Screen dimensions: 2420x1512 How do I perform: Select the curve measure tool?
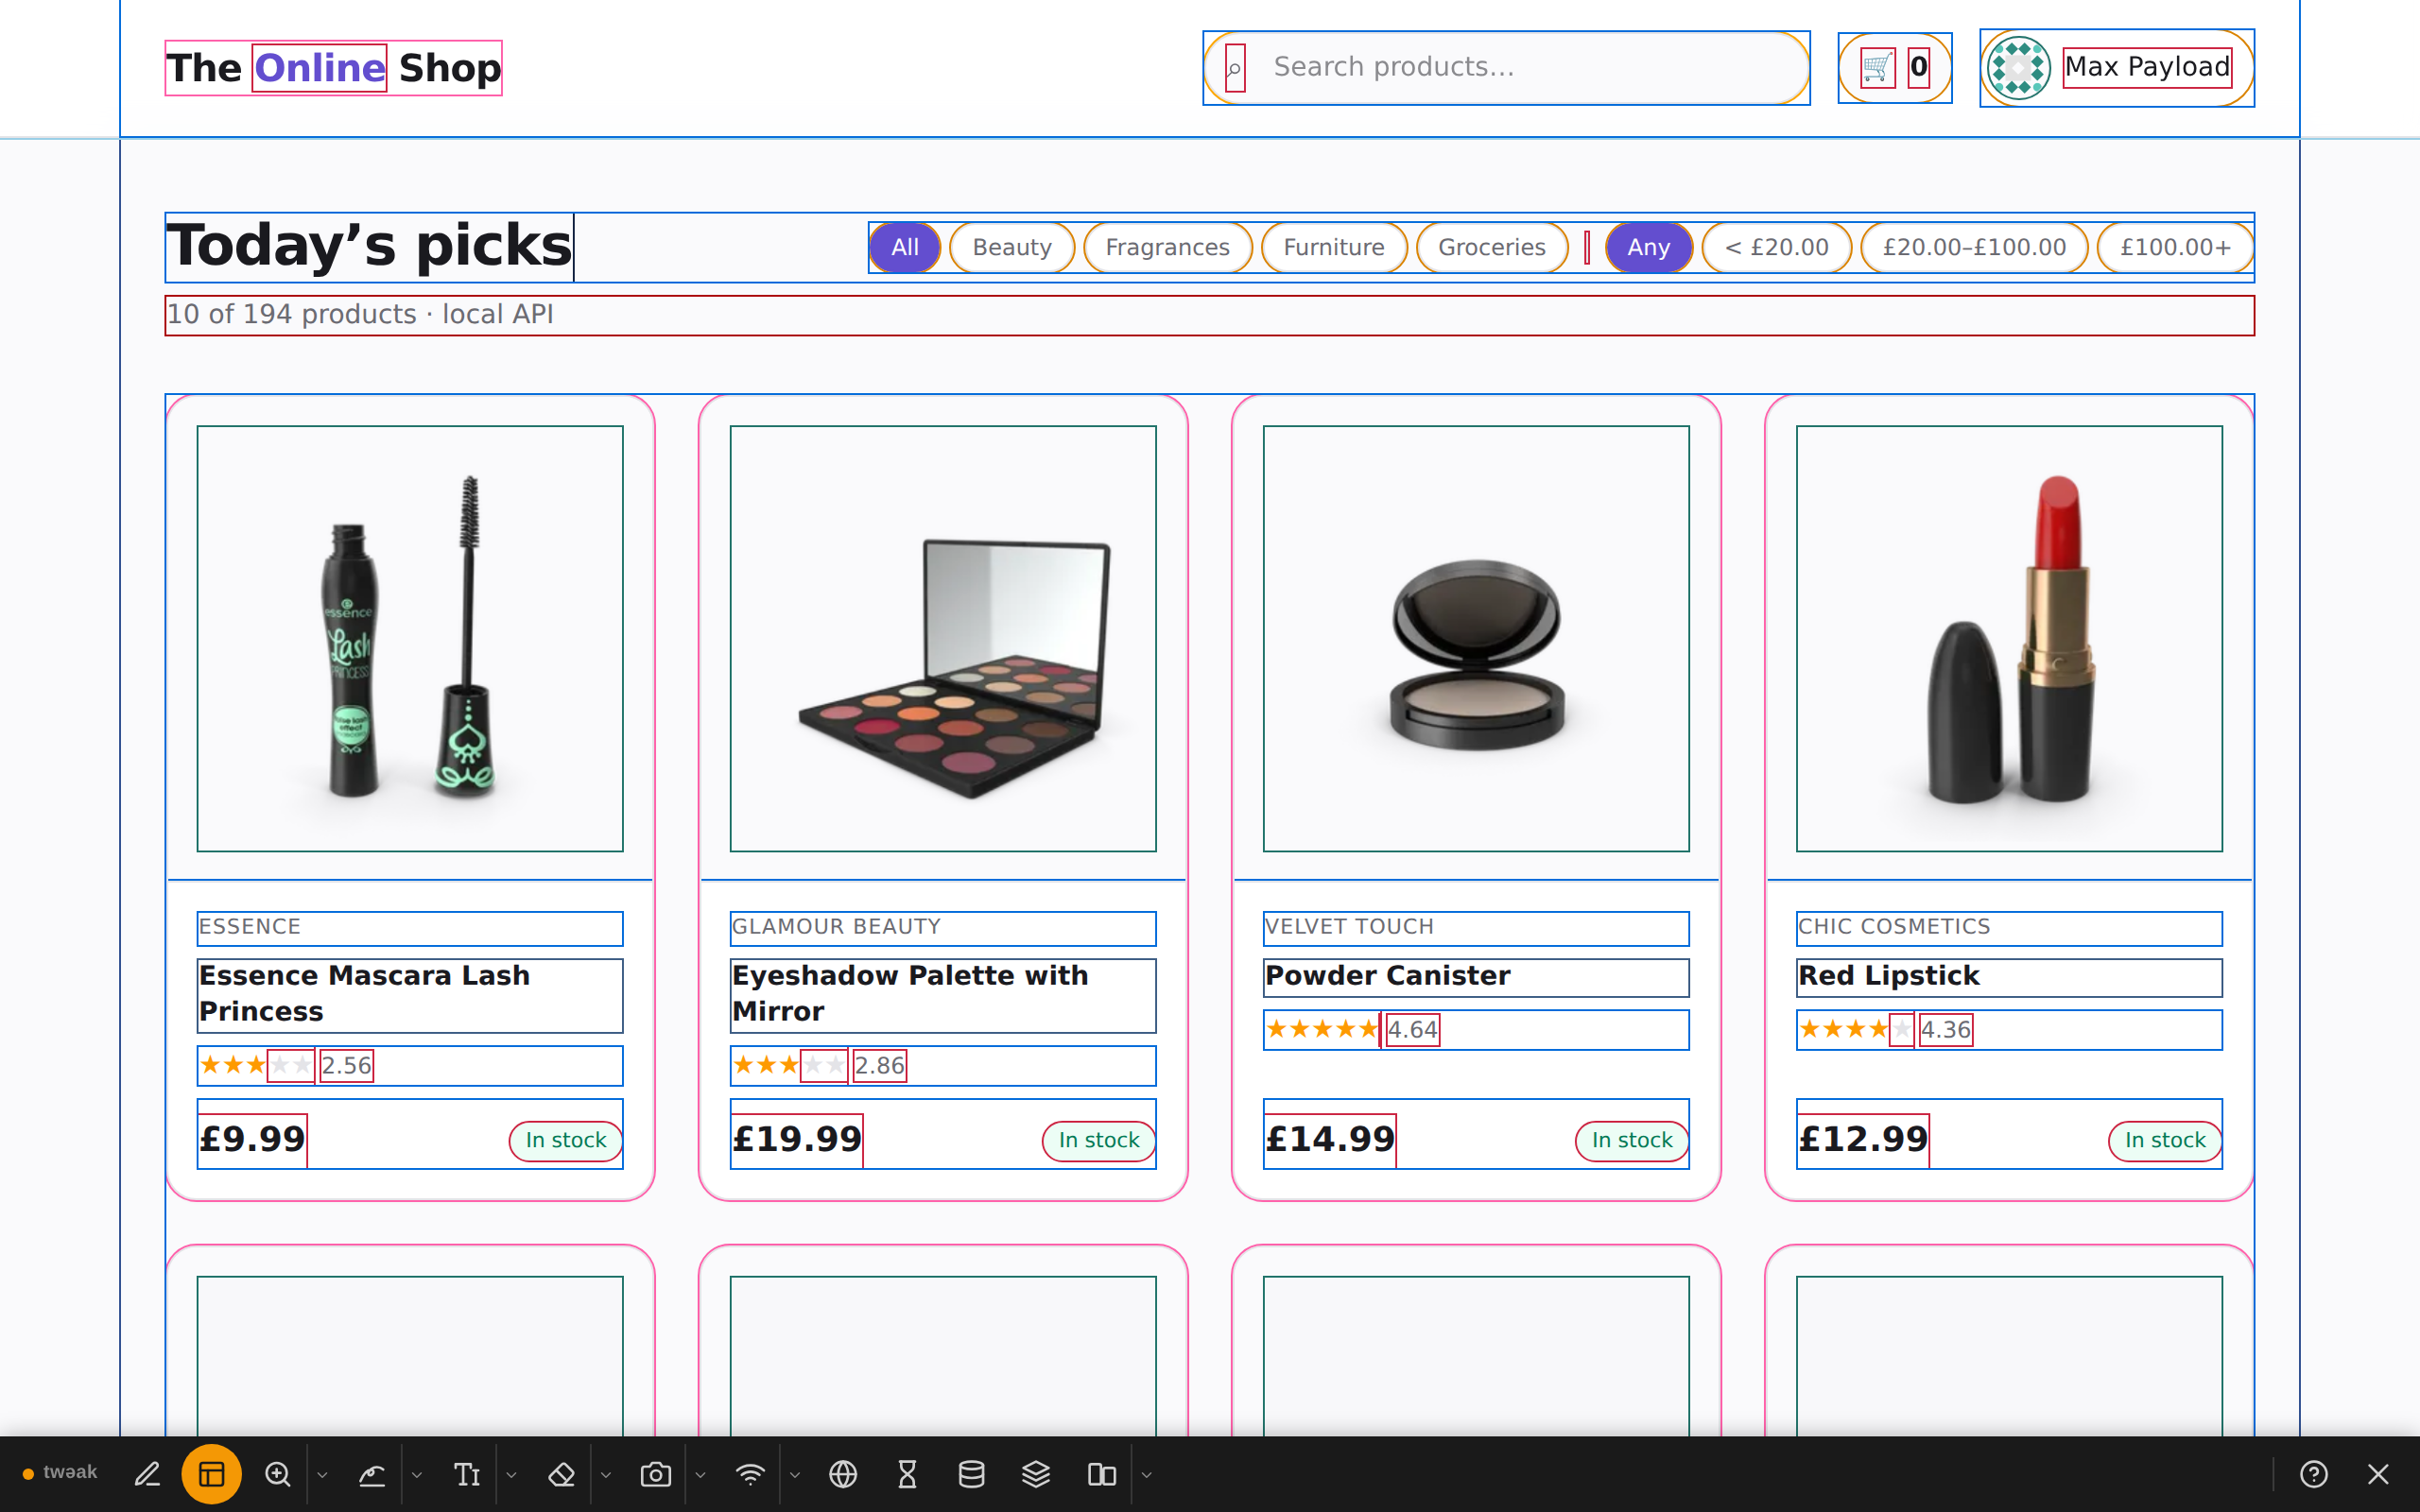[x=372, y=1474]
